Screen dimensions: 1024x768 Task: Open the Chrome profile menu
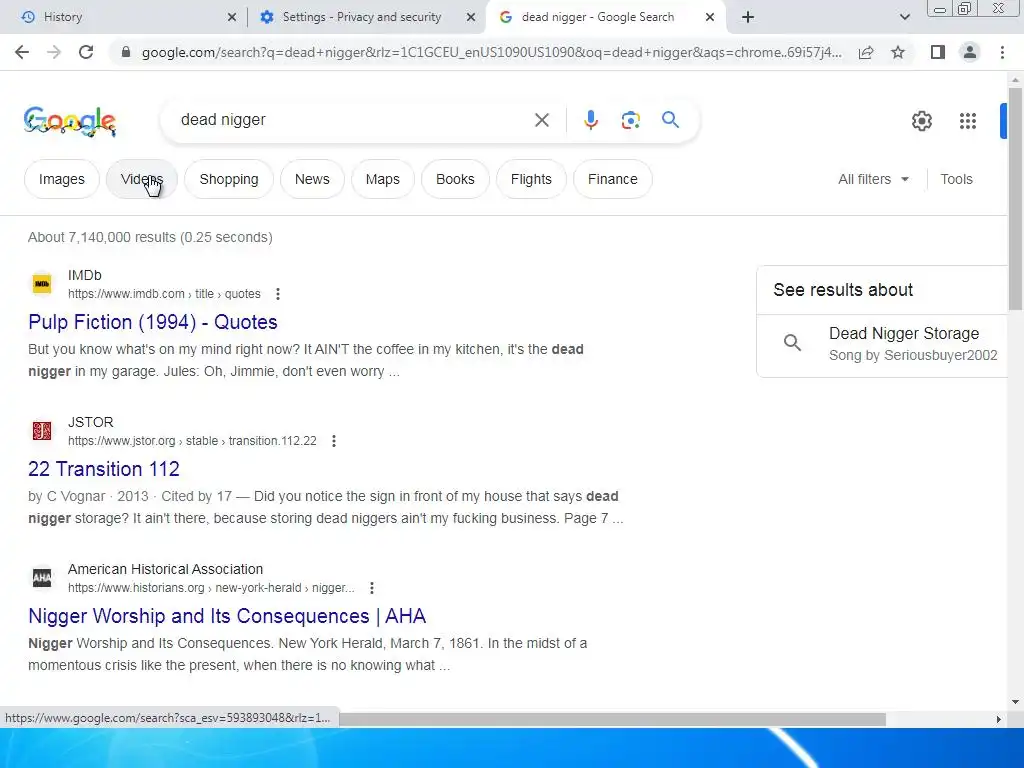[970, 52]
